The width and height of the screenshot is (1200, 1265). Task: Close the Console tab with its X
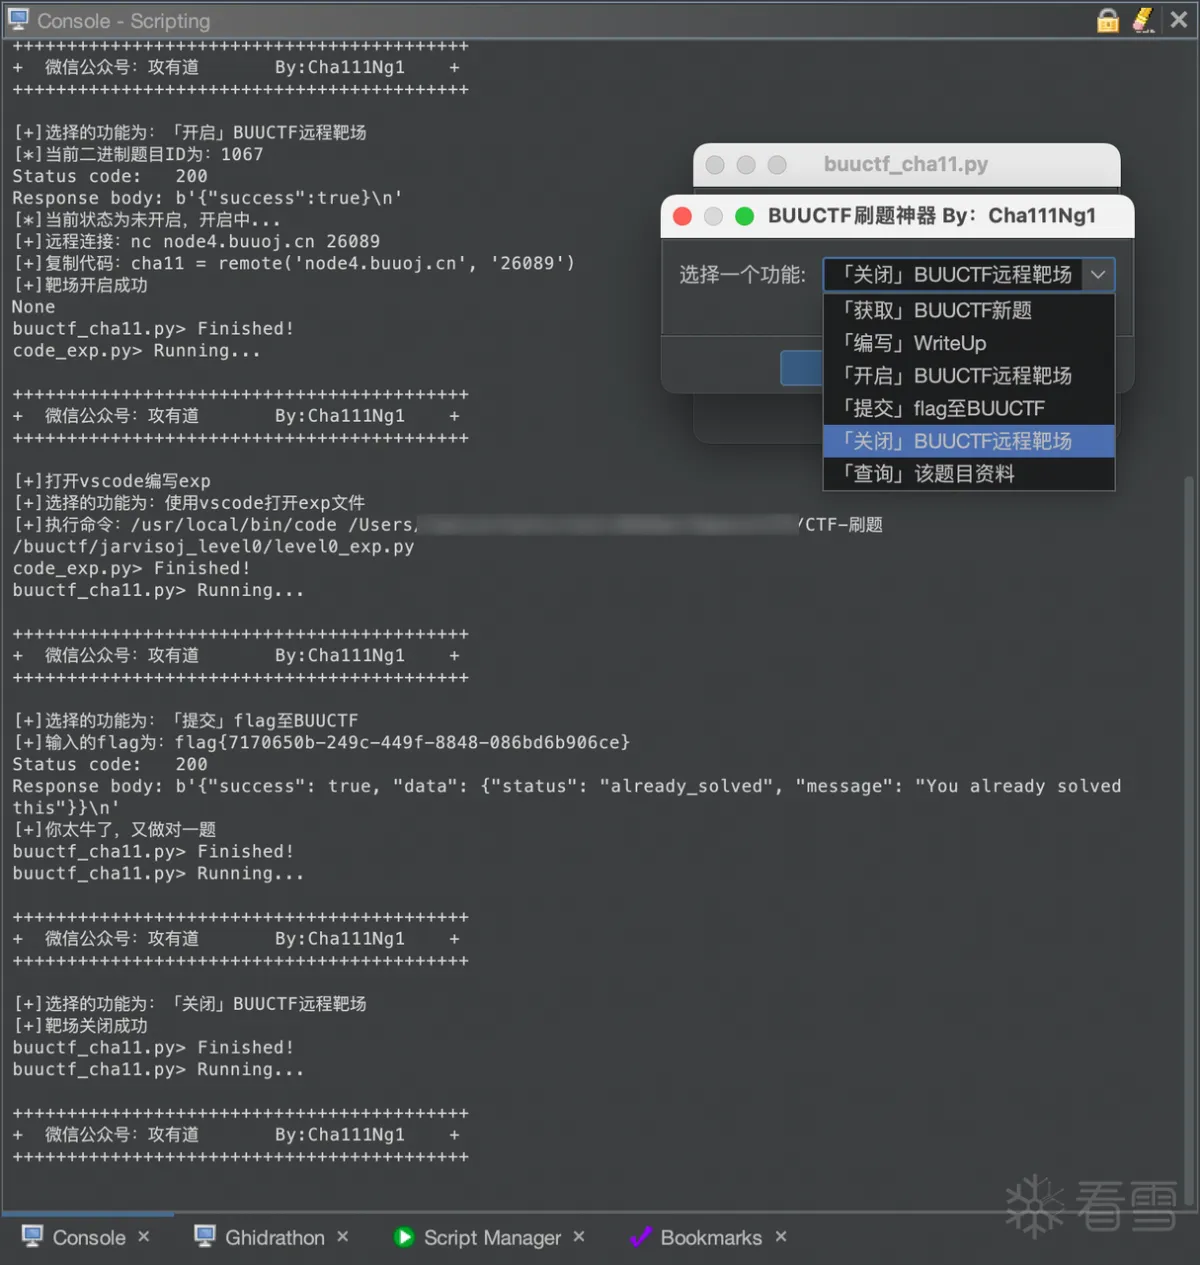144,1237
